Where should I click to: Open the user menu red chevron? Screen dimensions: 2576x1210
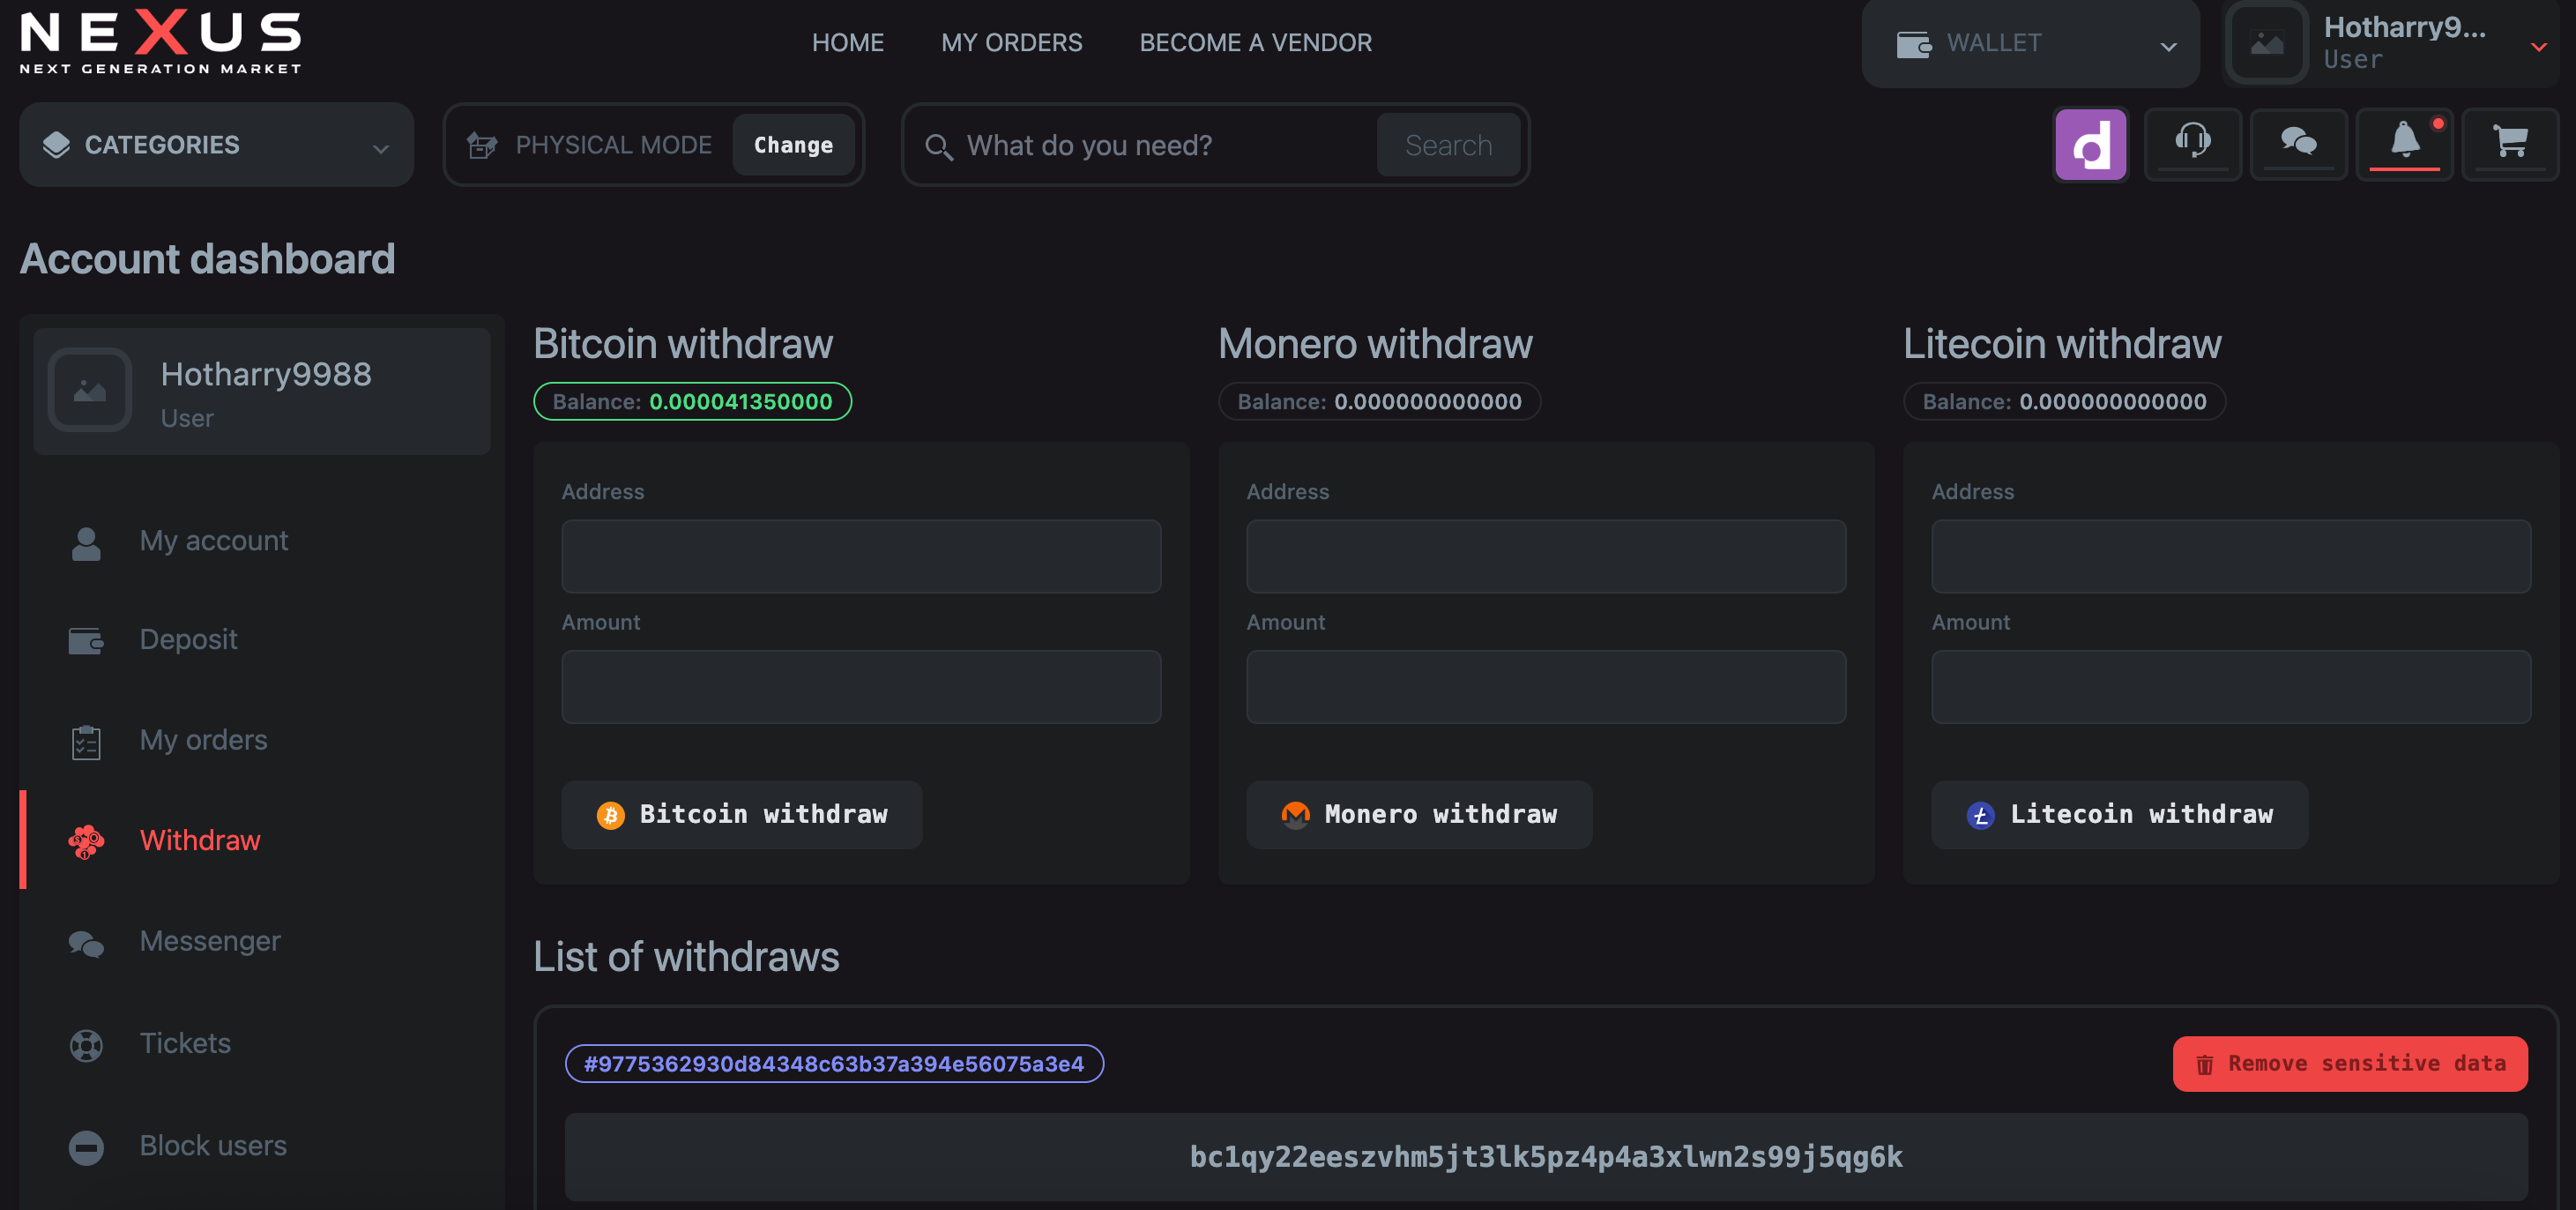pyautogui.click(x=2538, y=47)
